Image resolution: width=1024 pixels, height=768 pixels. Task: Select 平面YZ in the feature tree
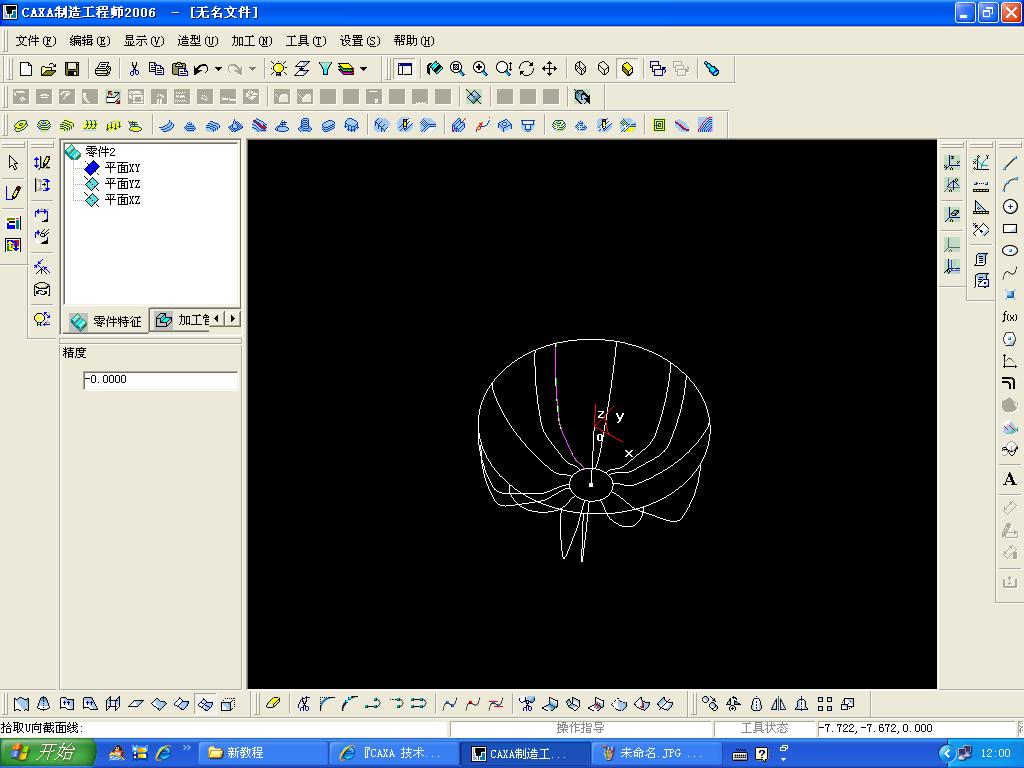[122, 184]
